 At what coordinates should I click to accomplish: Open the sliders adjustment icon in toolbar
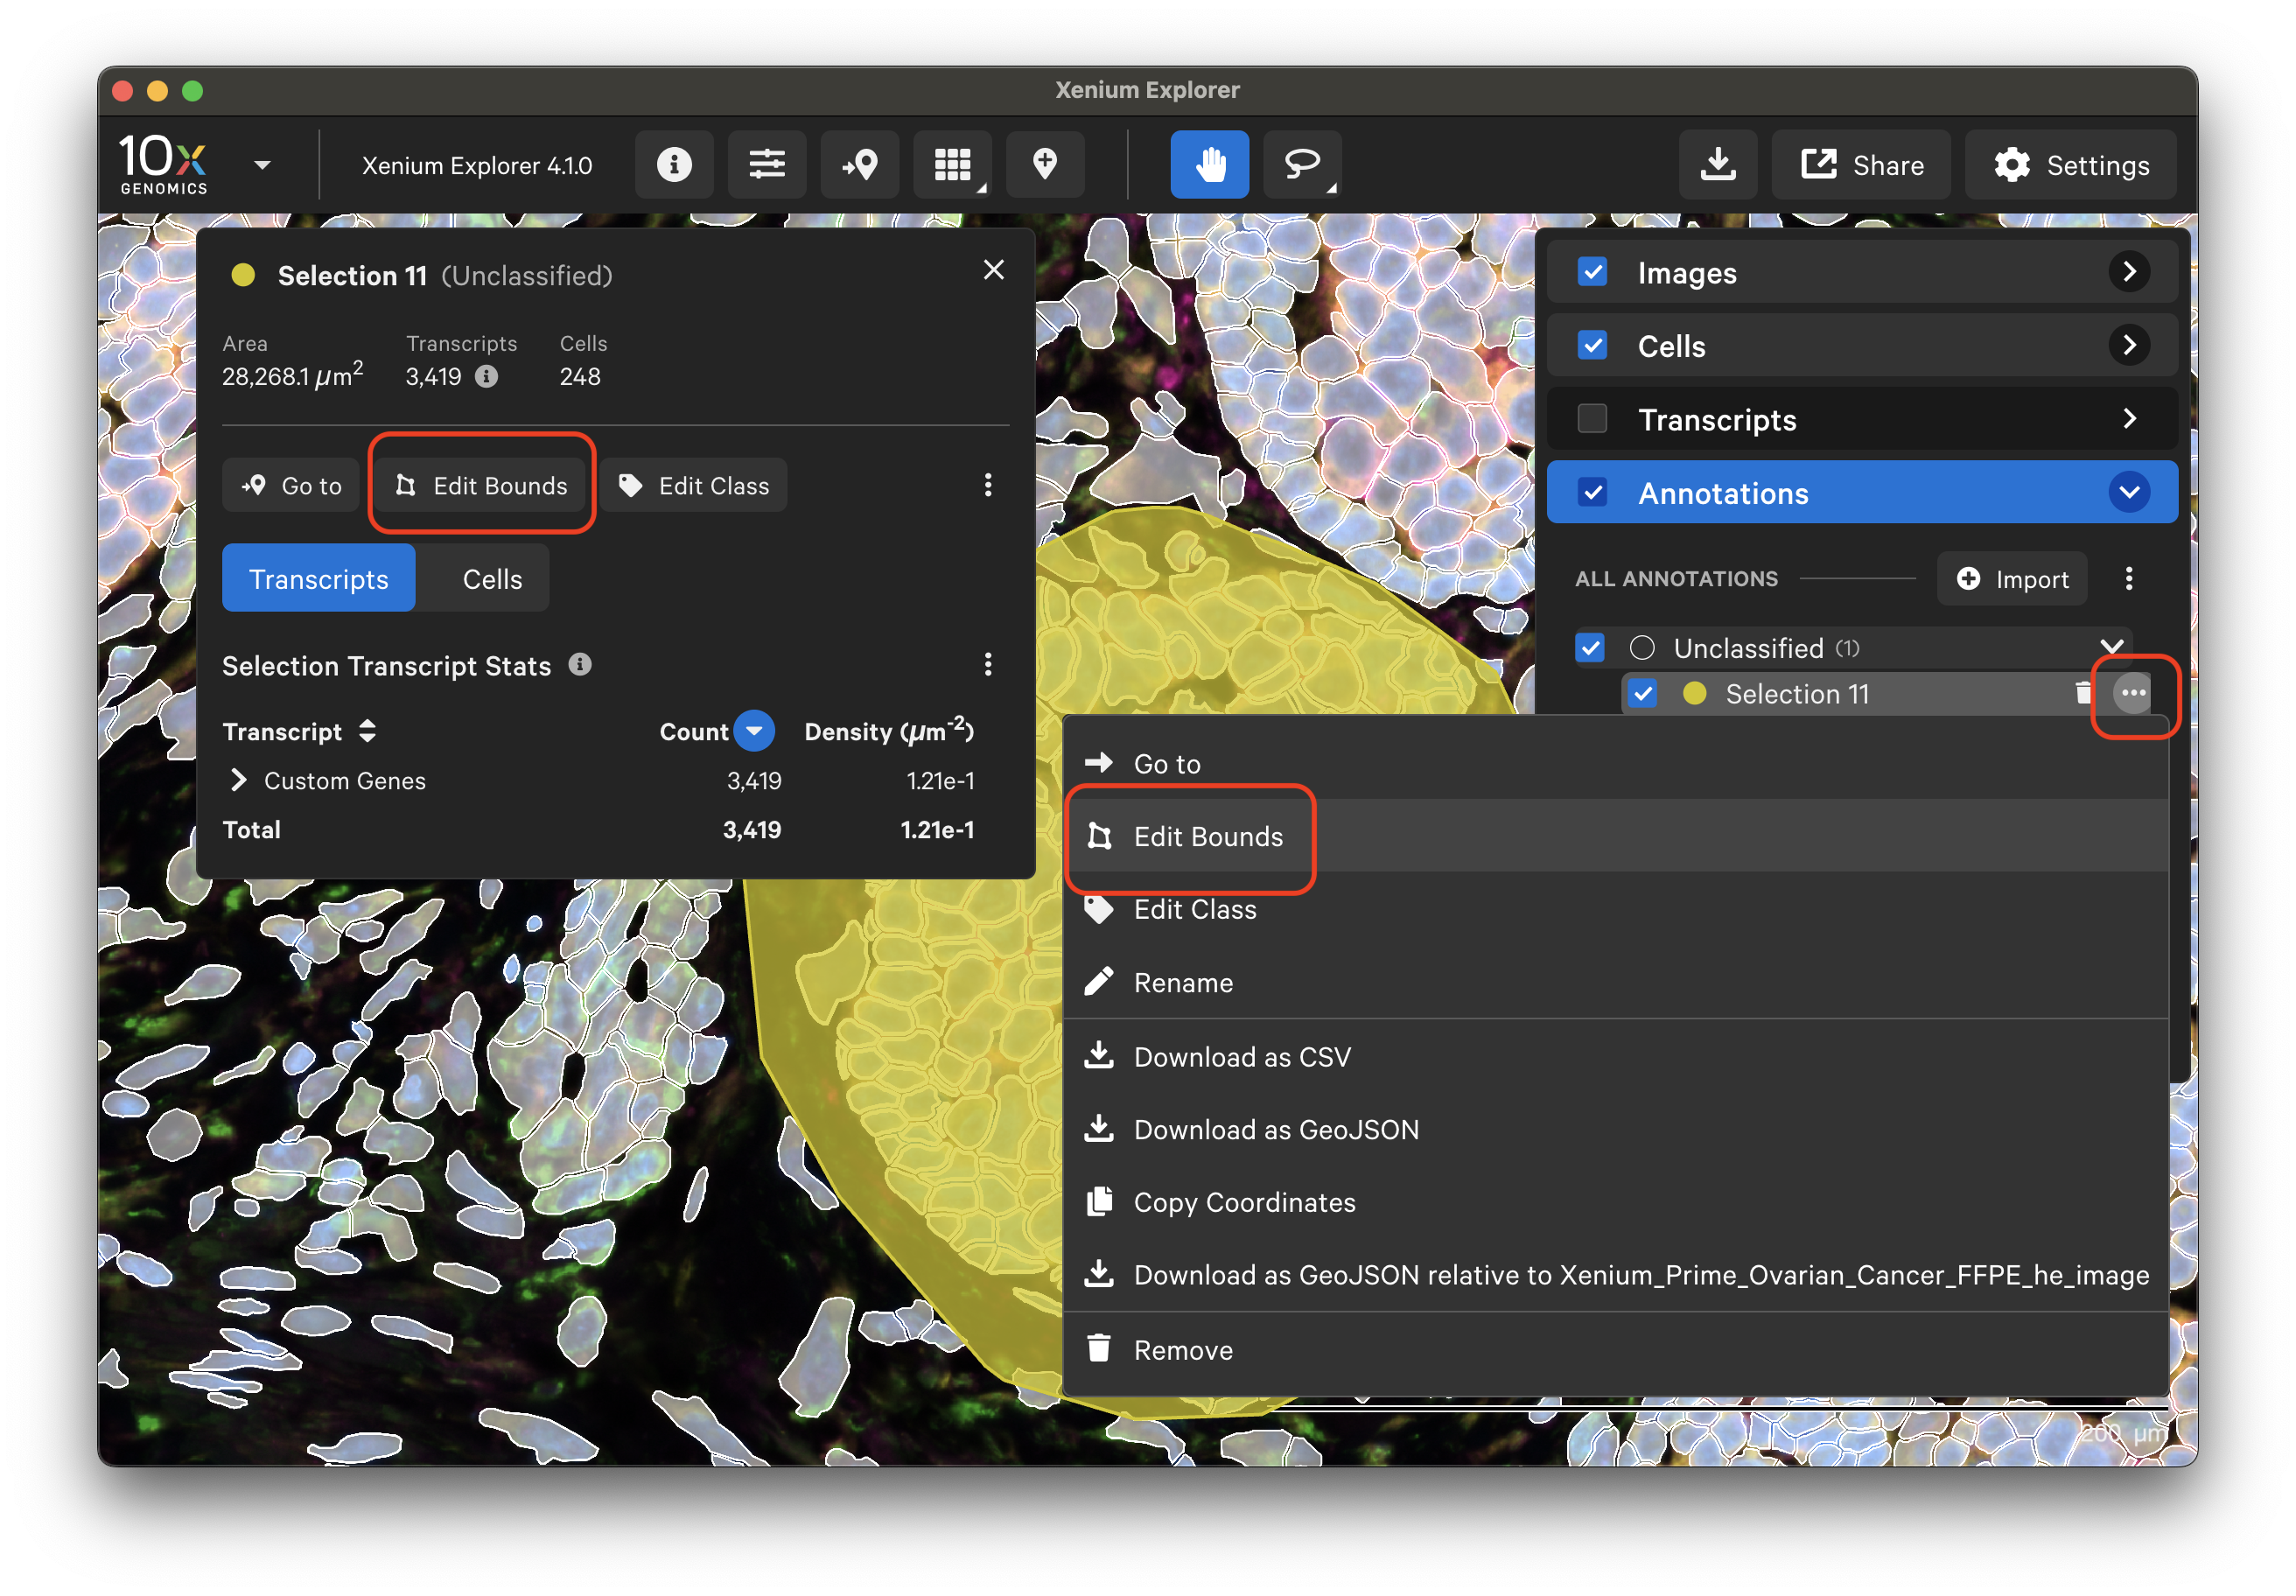click(766, 164)
